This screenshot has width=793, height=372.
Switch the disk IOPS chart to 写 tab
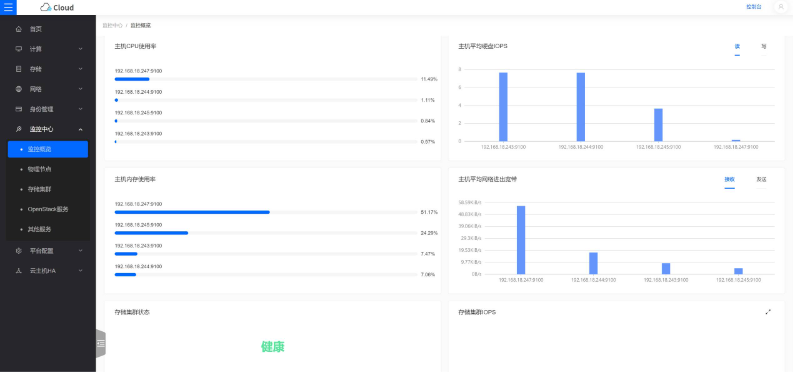(x=764, y=46)
